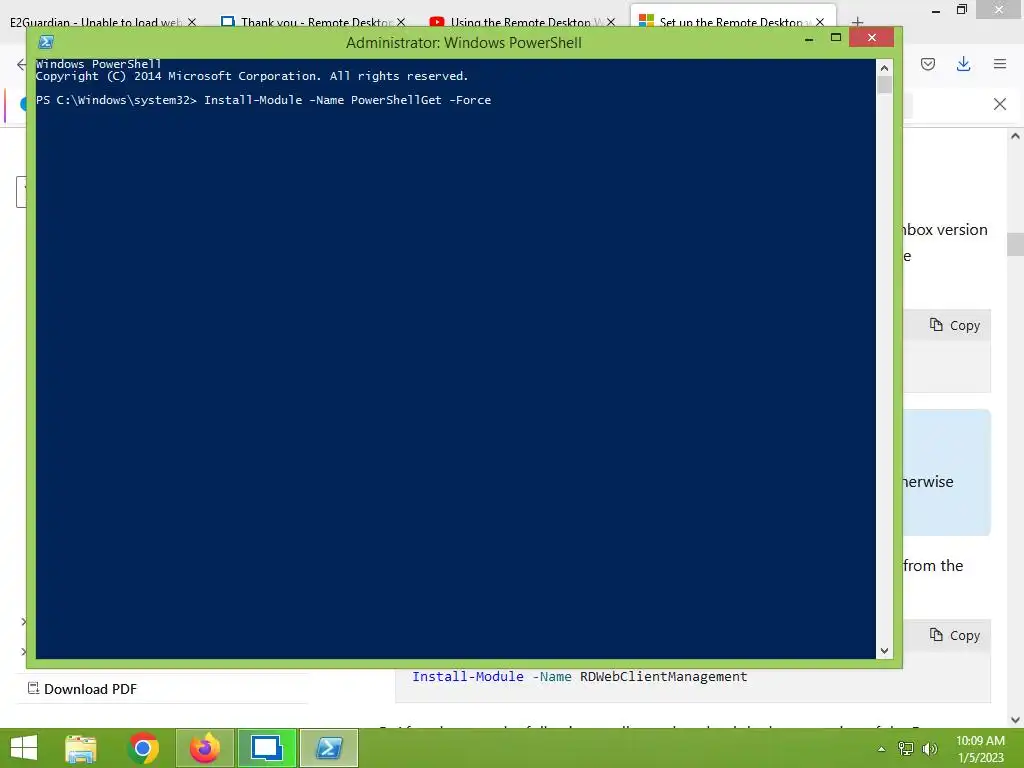
Task: Close the Administrator PowerShell window
Action: tap(872, 38)
